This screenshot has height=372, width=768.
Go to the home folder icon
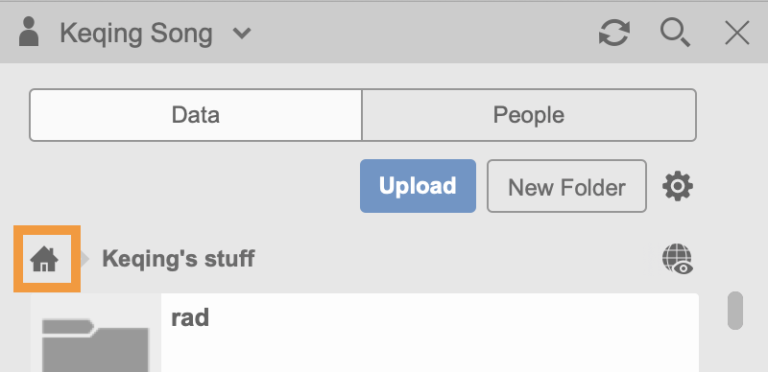click(45, 259)
